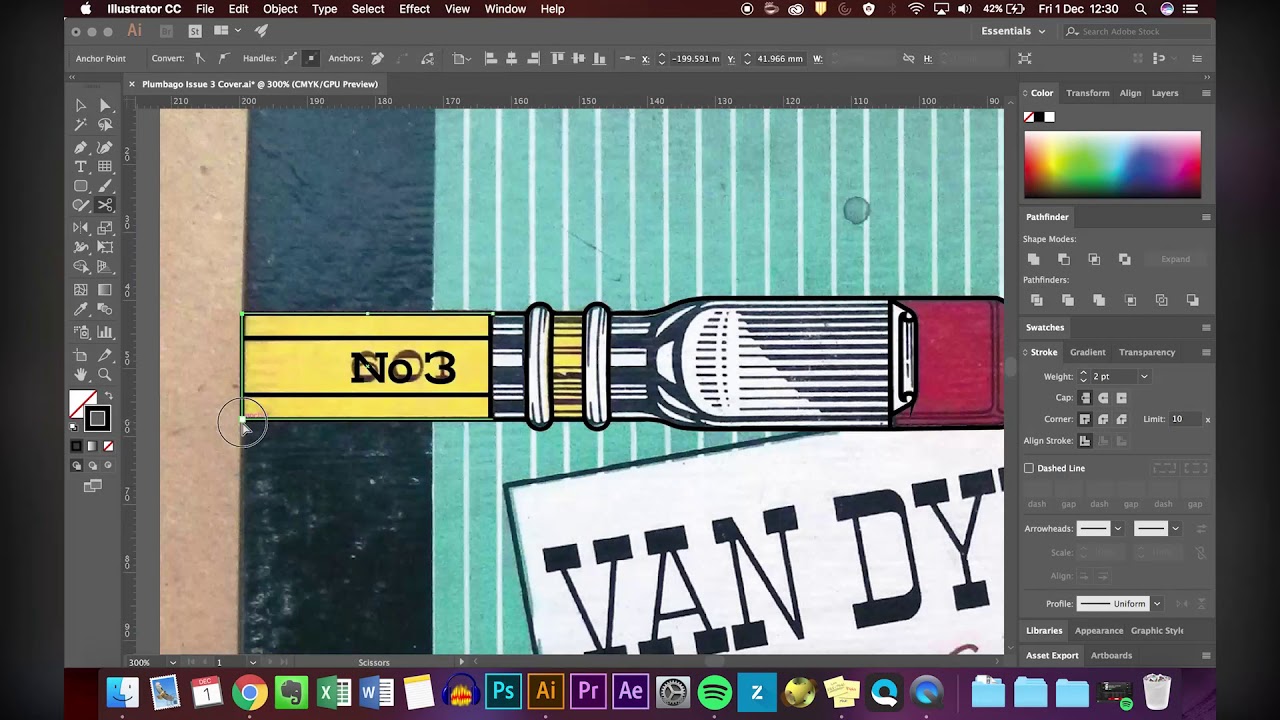Screen dimensions: 1280x720
Task: Choose the Artboard tool
Action: click(81, 355)
